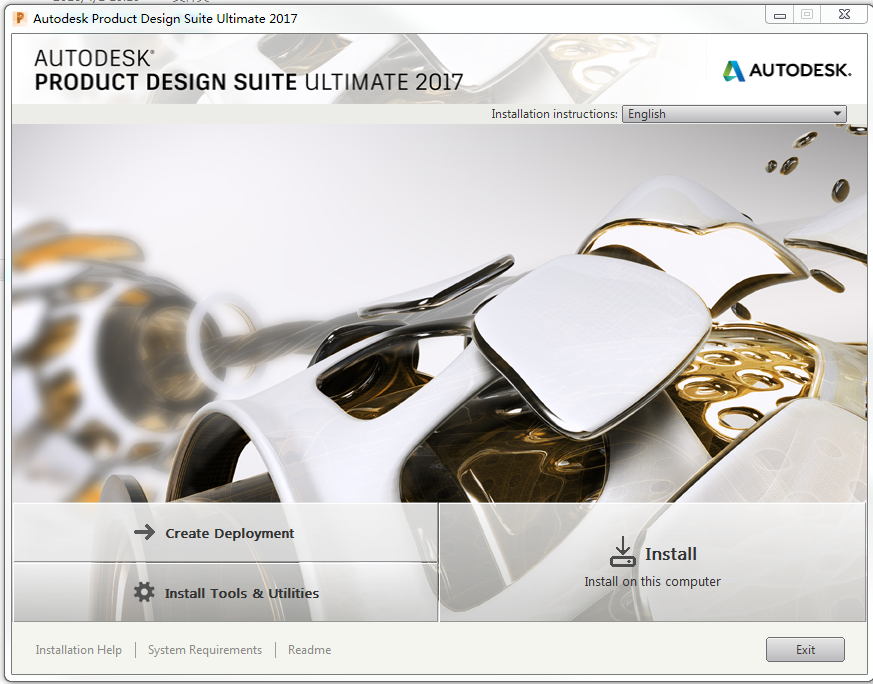This screenshot has width=873, height=684.
Task: Click the arrow icon beside Create Deployment
Action: (145, 533)
